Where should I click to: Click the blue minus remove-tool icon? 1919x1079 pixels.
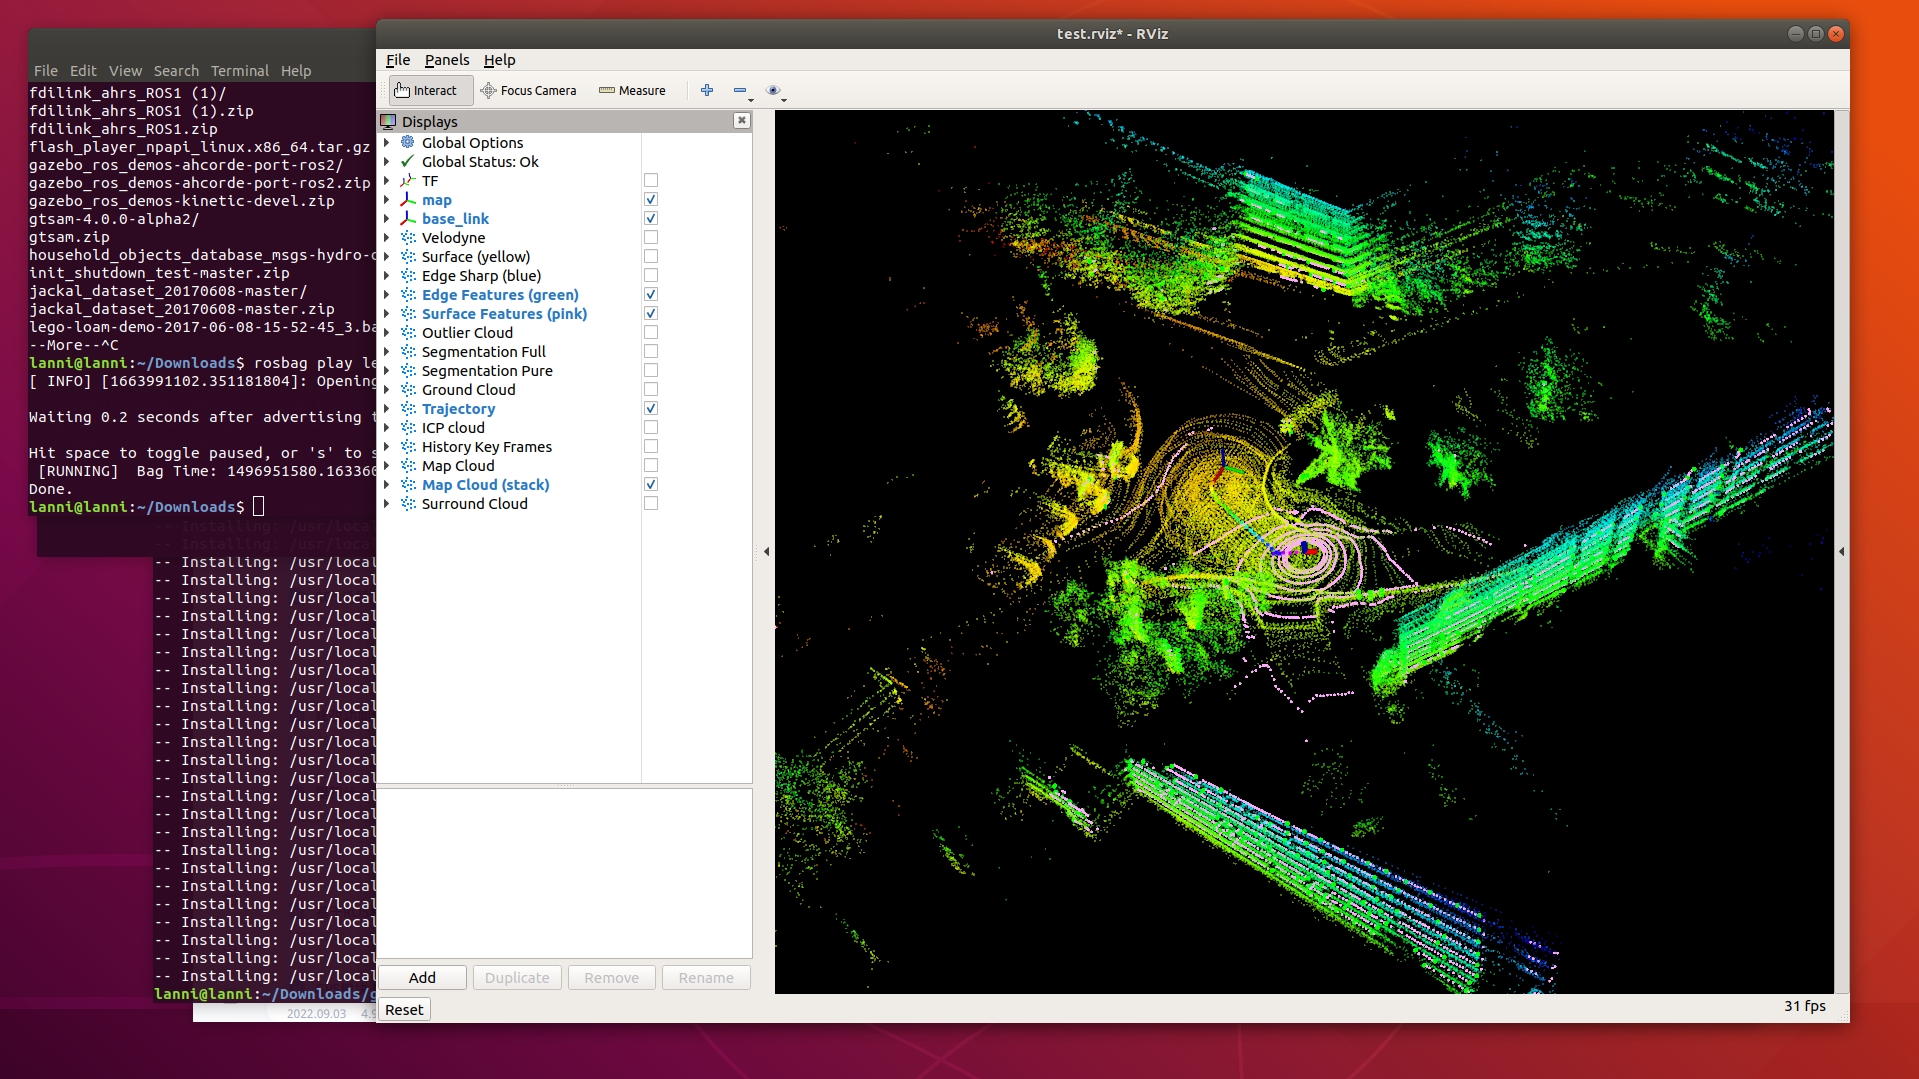click(x=740, y=90)
